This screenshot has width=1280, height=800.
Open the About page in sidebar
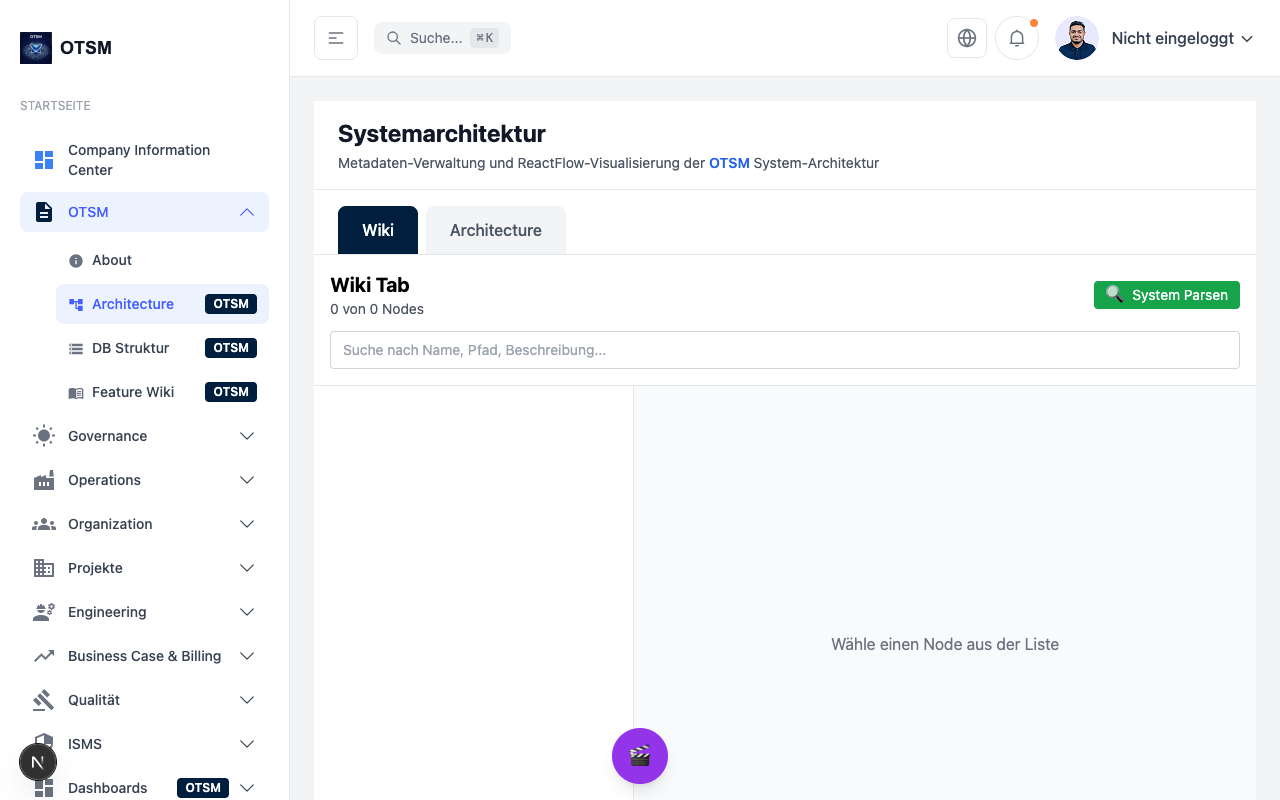(x=112, y=260)
